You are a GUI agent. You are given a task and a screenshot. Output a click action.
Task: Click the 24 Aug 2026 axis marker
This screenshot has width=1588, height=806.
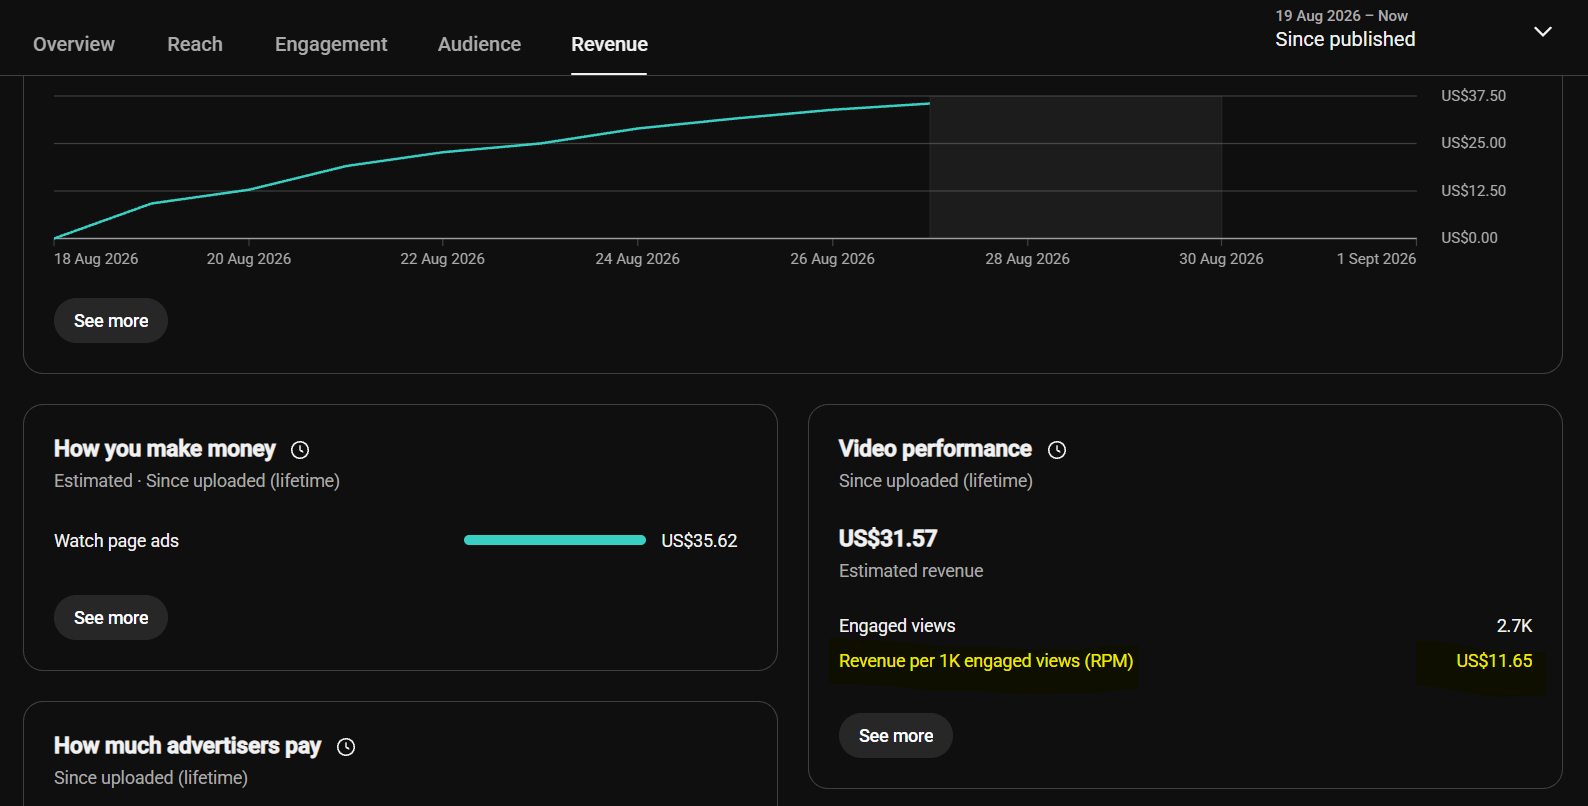tap(637, 259)
